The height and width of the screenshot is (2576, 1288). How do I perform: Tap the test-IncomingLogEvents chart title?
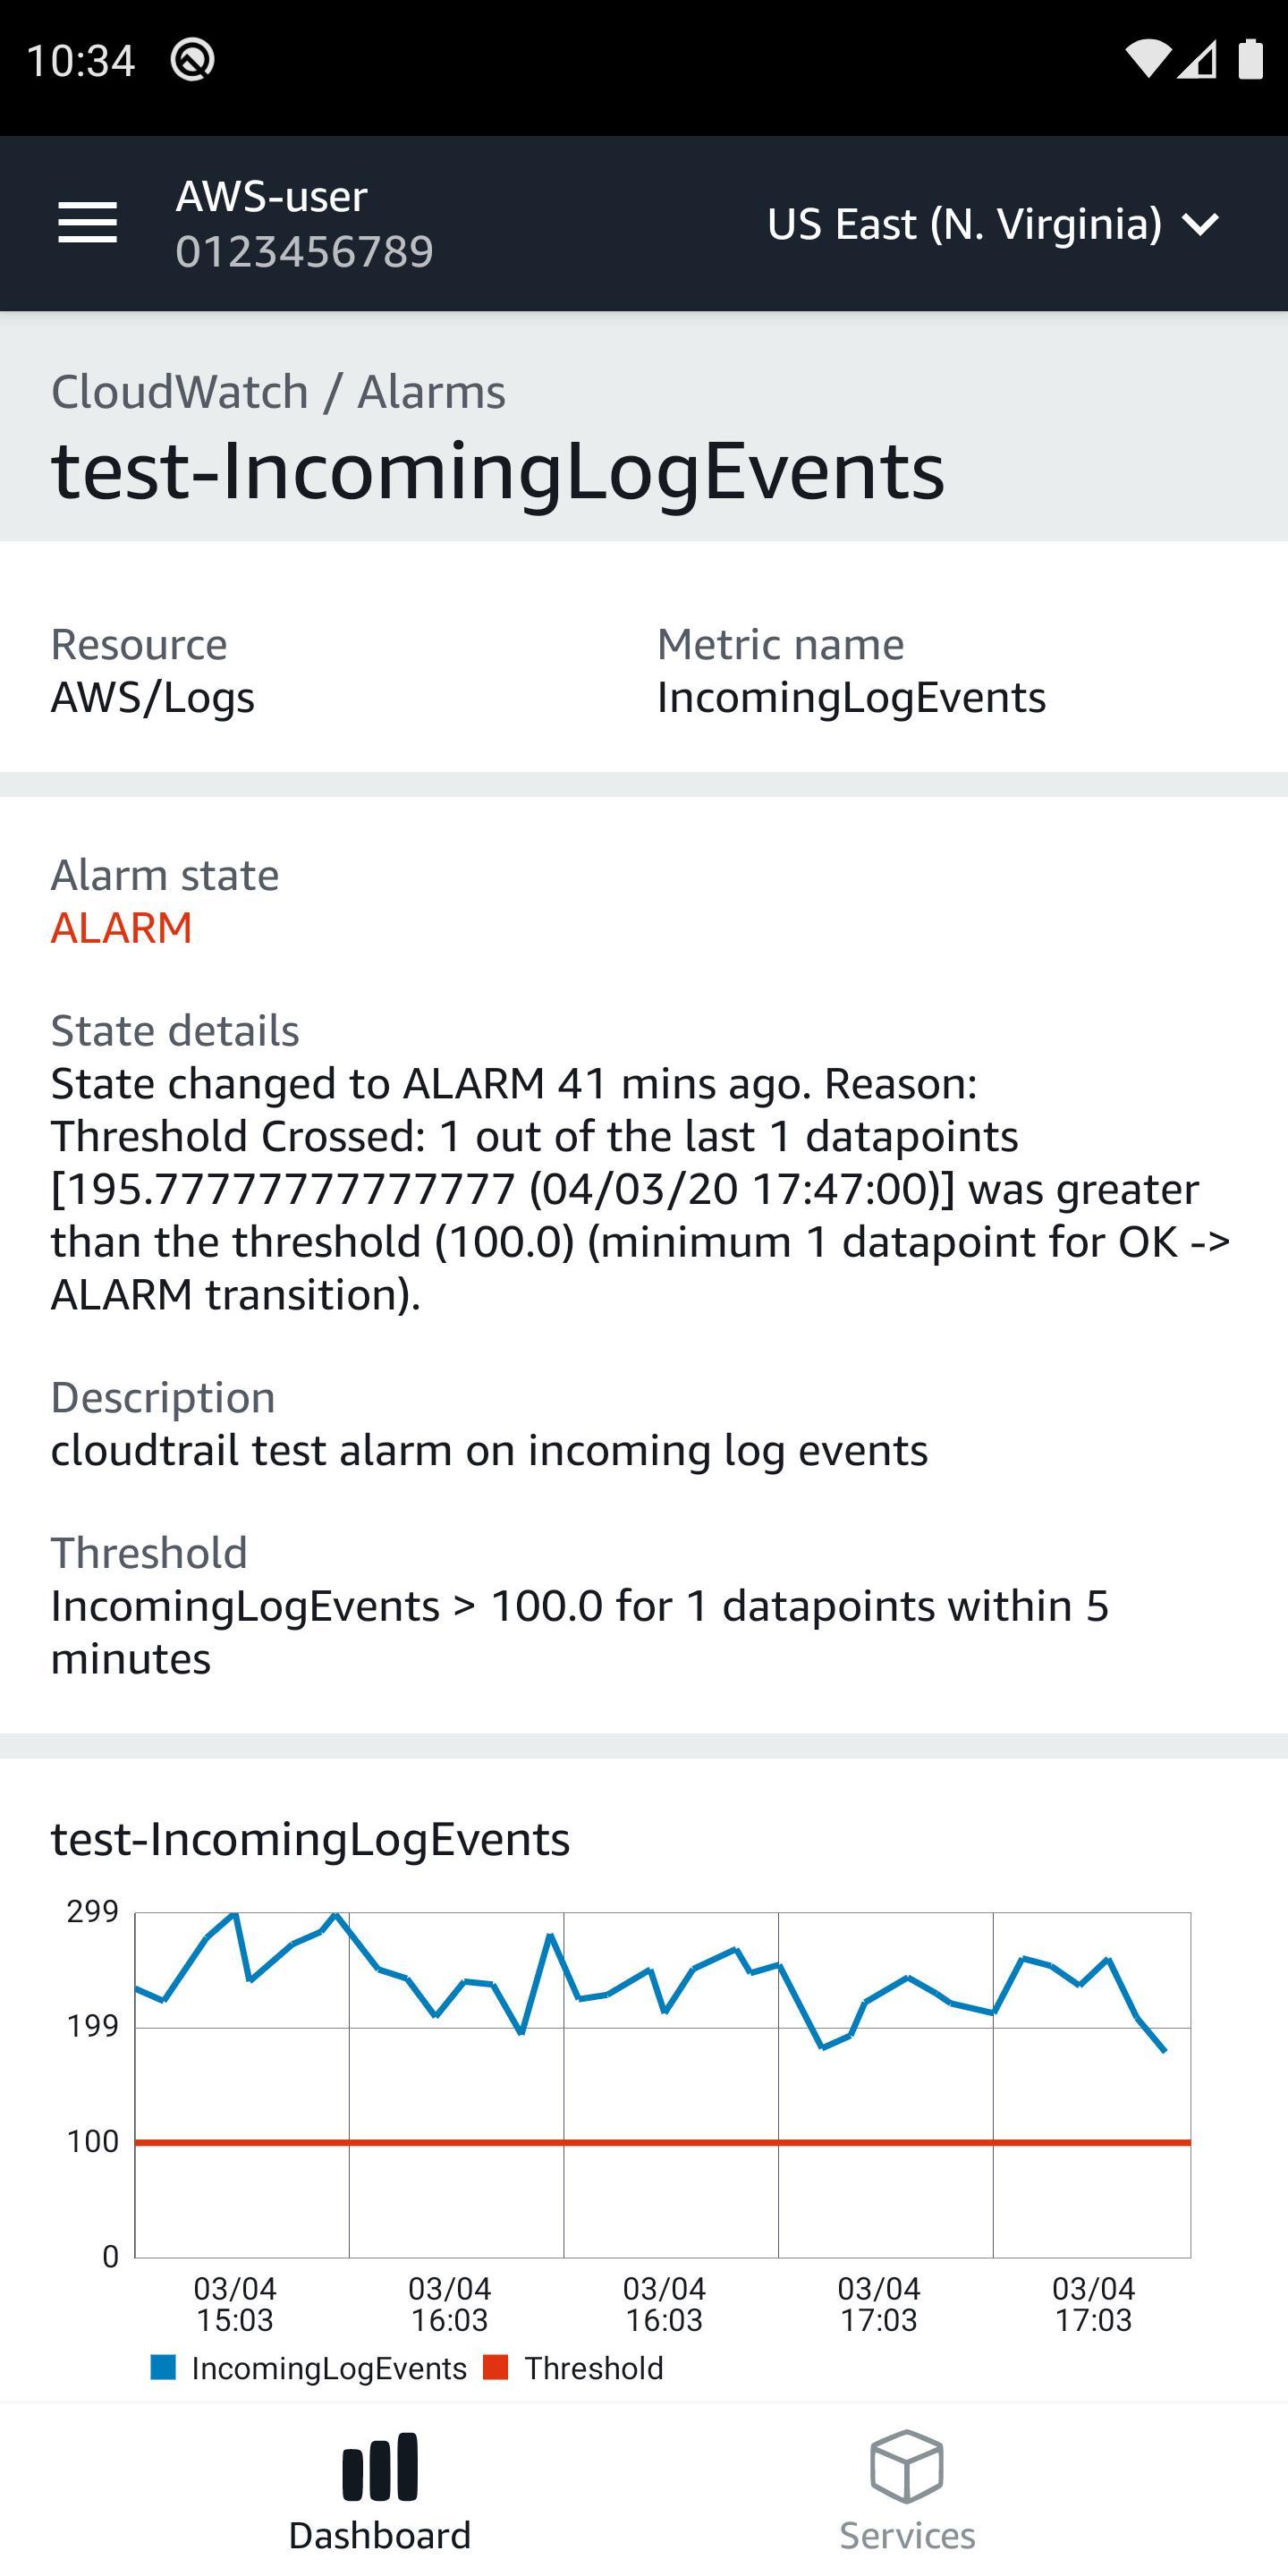[x=310, y=1839]
